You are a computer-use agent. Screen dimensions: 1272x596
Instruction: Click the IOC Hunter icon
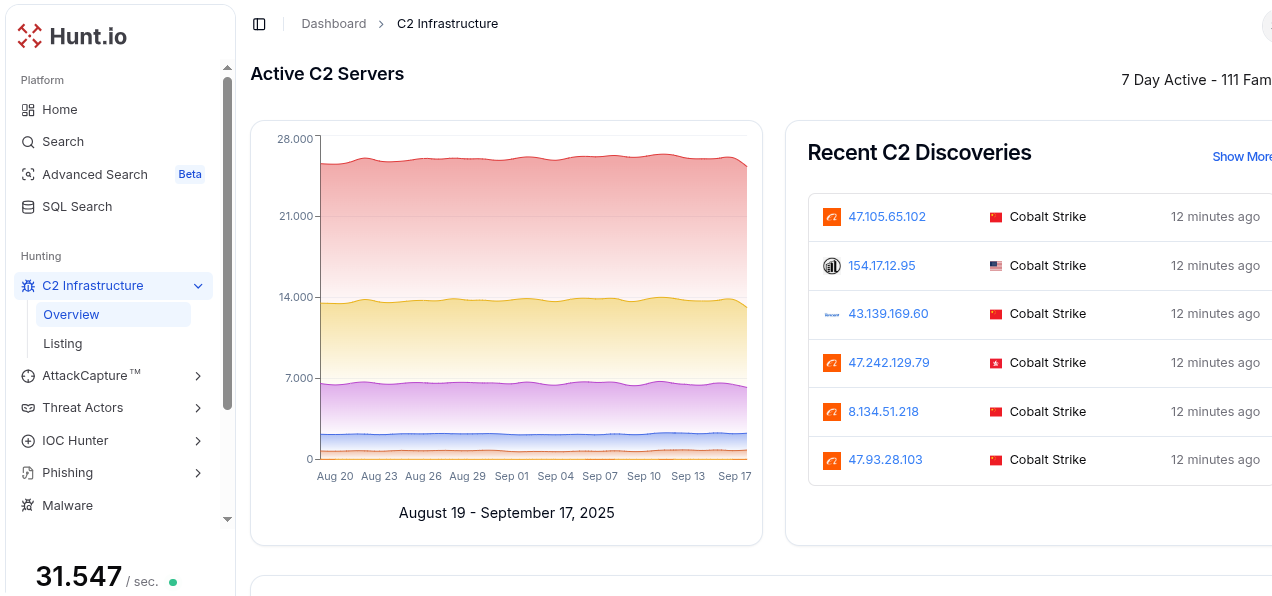(x=28, y=441)
